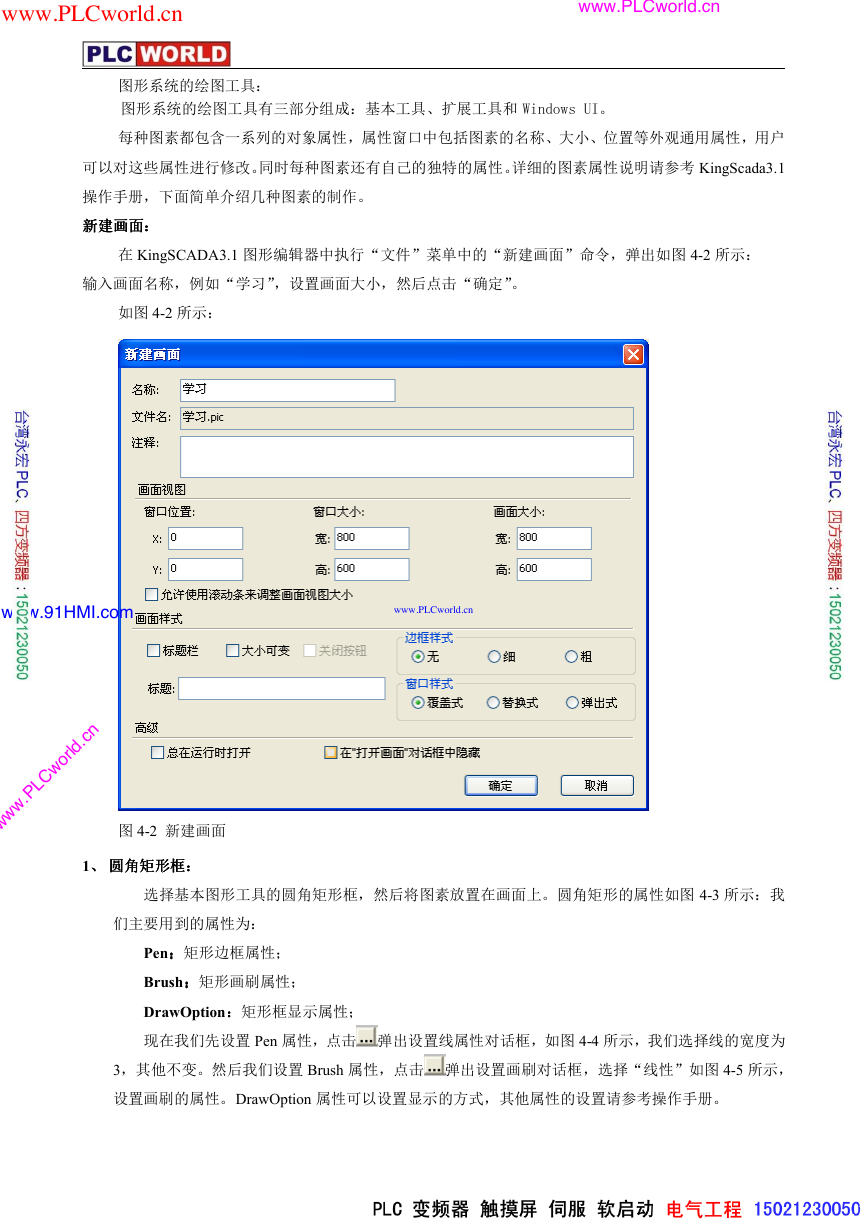The height and width of the screenshot is (1228, 868).
Task: Select the 细 border style radio button
Action: (494, 657)
